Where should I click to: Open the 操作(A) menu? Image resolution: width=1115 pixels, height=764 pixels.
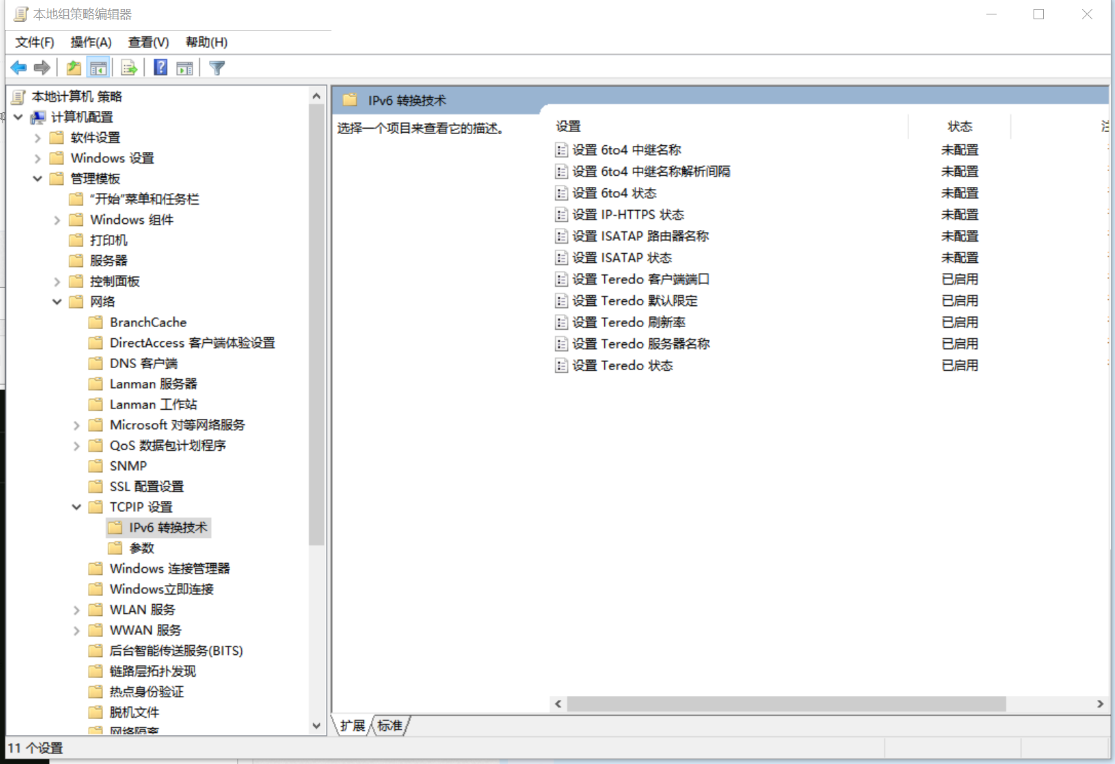coord(91,42)
